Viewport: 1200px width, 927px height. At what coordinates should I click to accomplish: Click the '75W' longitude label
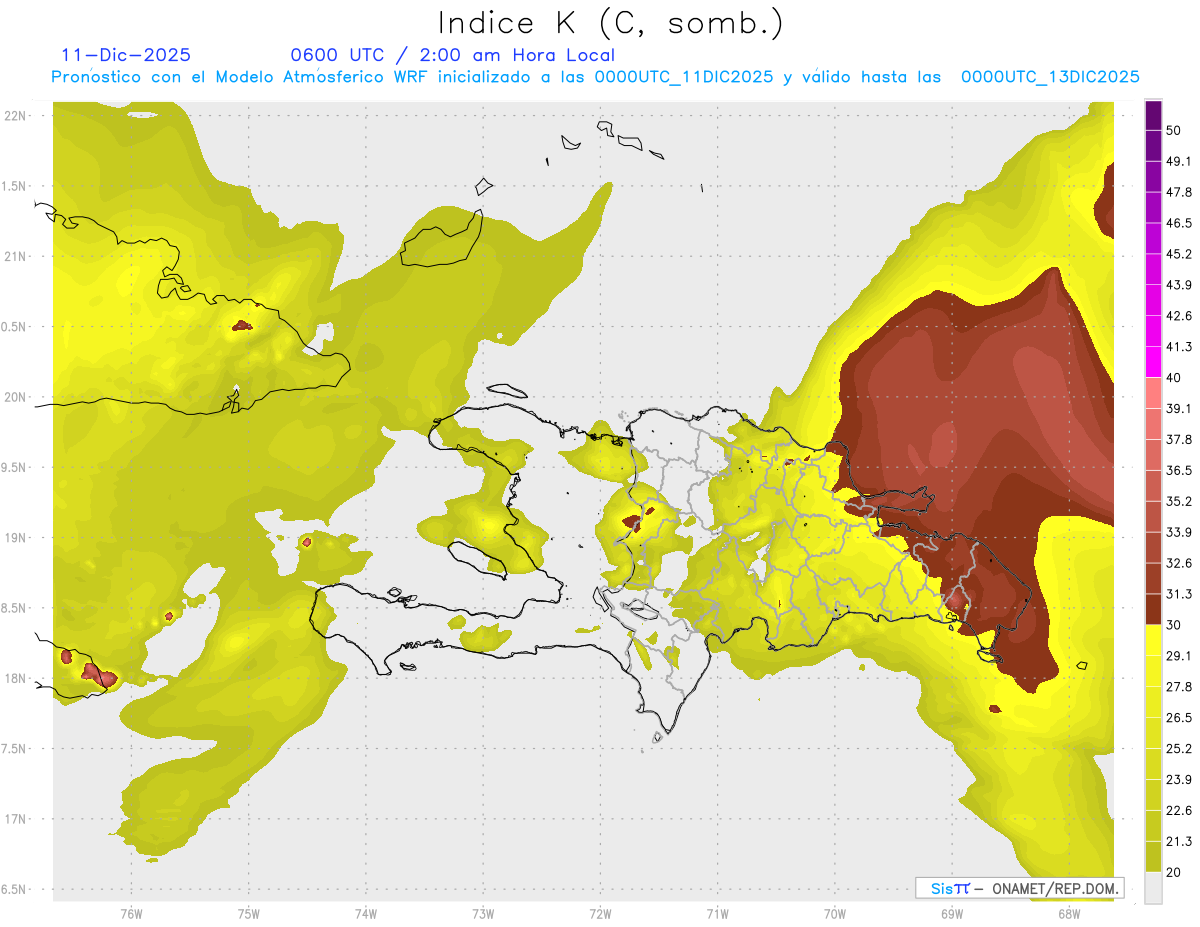[x=248, y=914]
